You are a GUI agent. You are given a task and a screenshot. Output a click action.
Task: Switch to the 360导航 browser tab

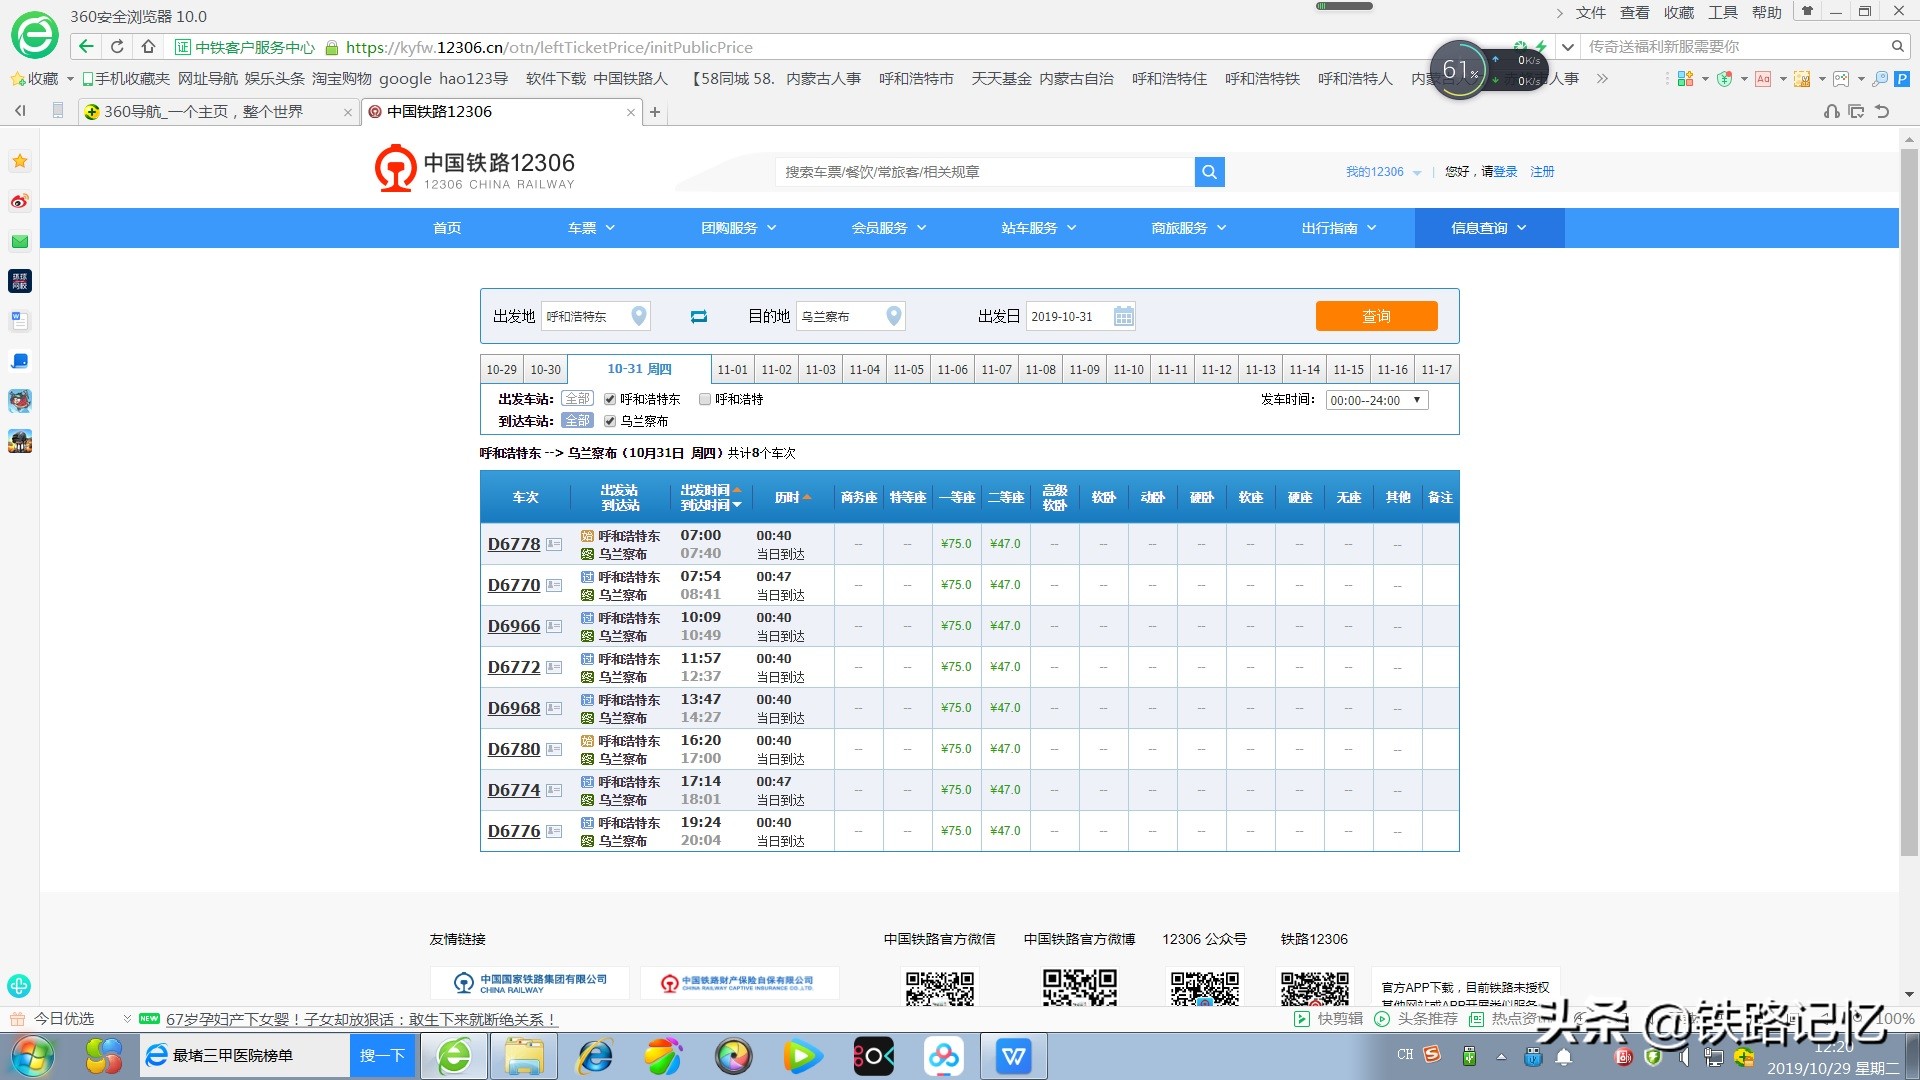point(204,112)
